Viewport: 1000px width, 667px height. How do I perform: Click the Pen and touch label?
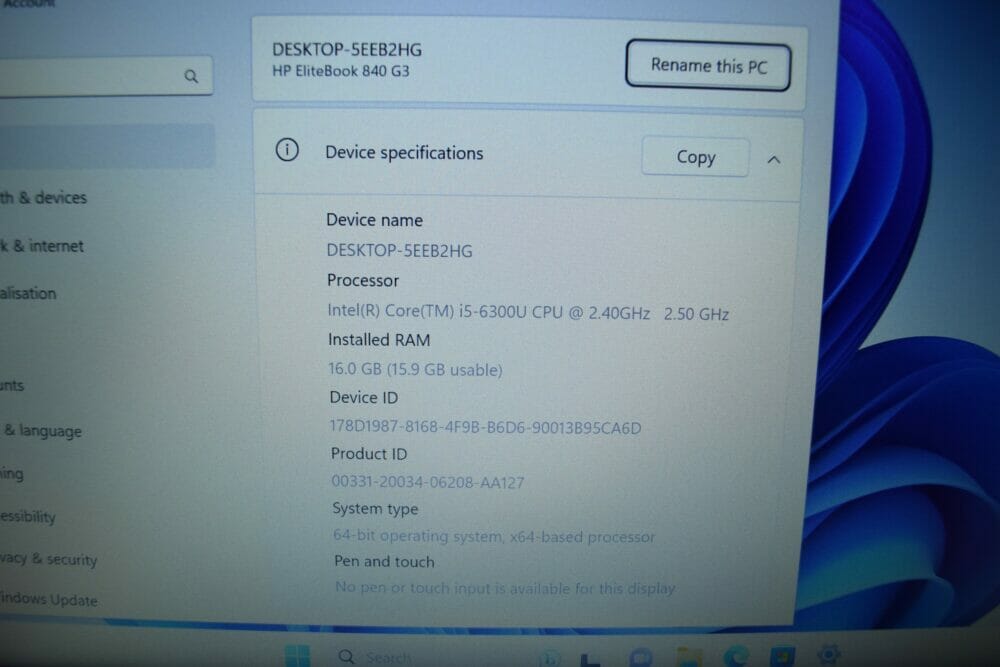[384, 562]
